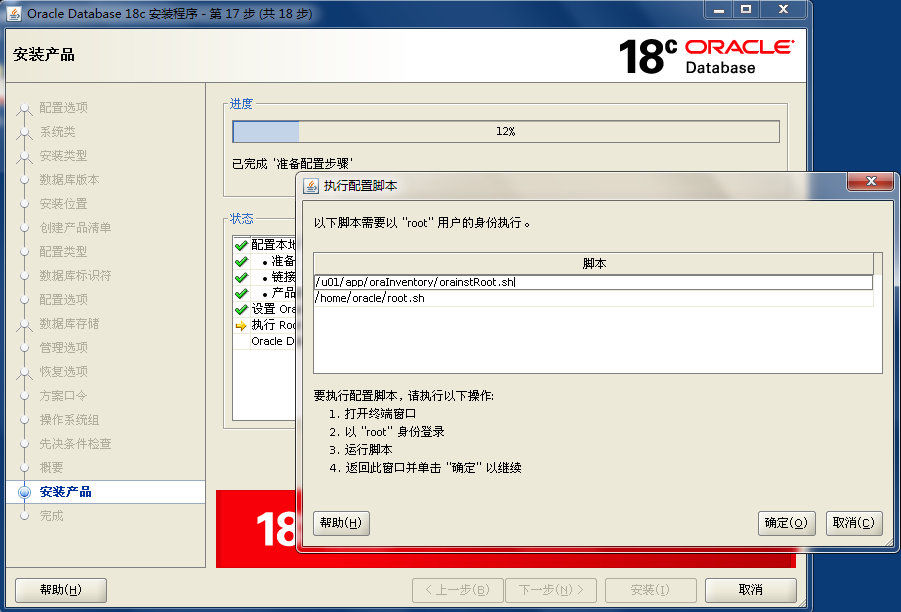The height and width of the screenshot is (612, 901).
Task: Select the 操作系统组 step in the sidebar
Action: (70, 420)
